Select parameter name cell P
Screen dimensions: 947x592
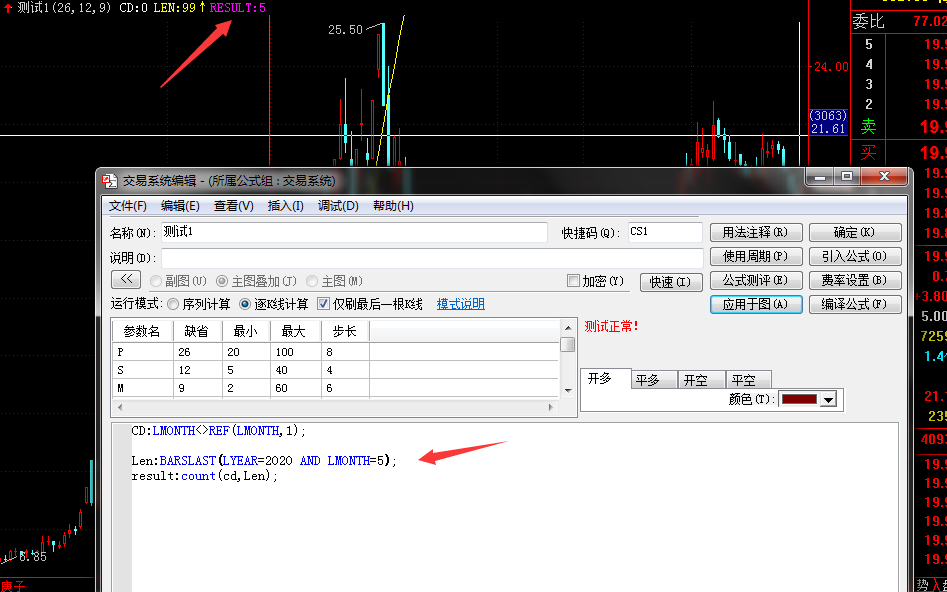tap(143, 352)
